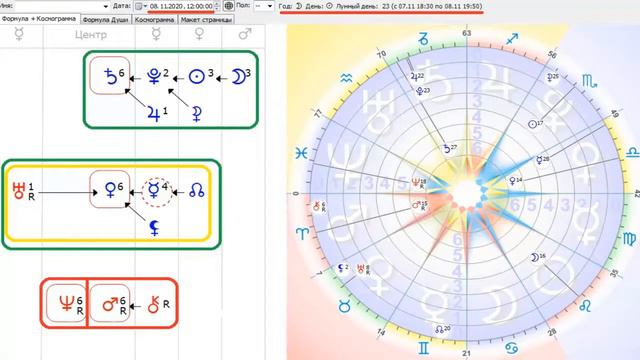
Task: Open the Макет страницы tab
Action: click(x=206, y=20)
